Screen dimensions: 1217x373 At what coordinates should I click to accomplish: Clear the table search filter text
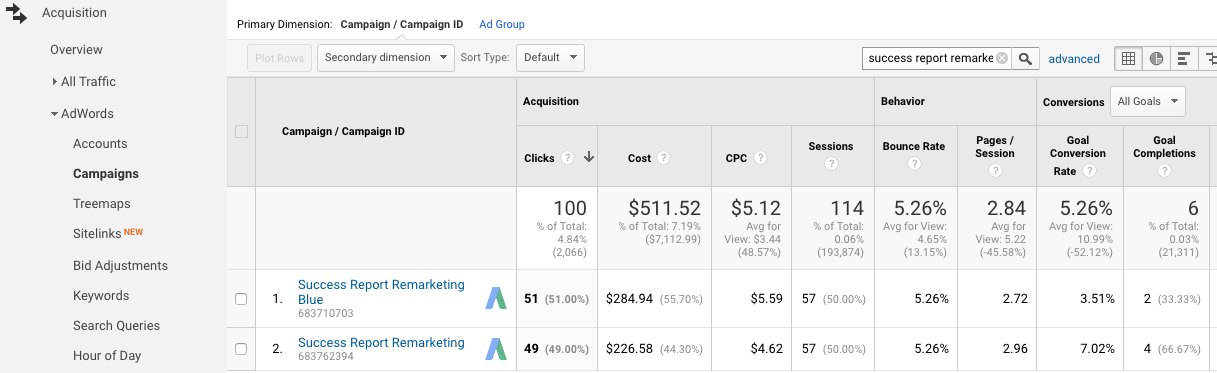[x=1002, y=58]
